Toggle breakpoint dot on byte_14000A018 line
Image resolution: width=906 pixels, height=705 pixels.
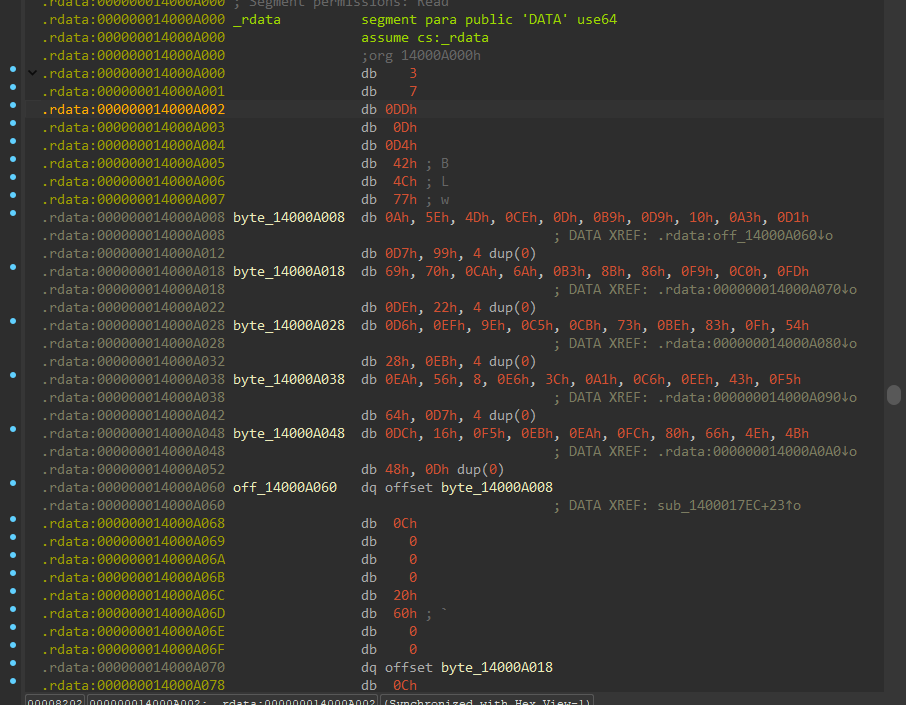(x=13, y=267)
